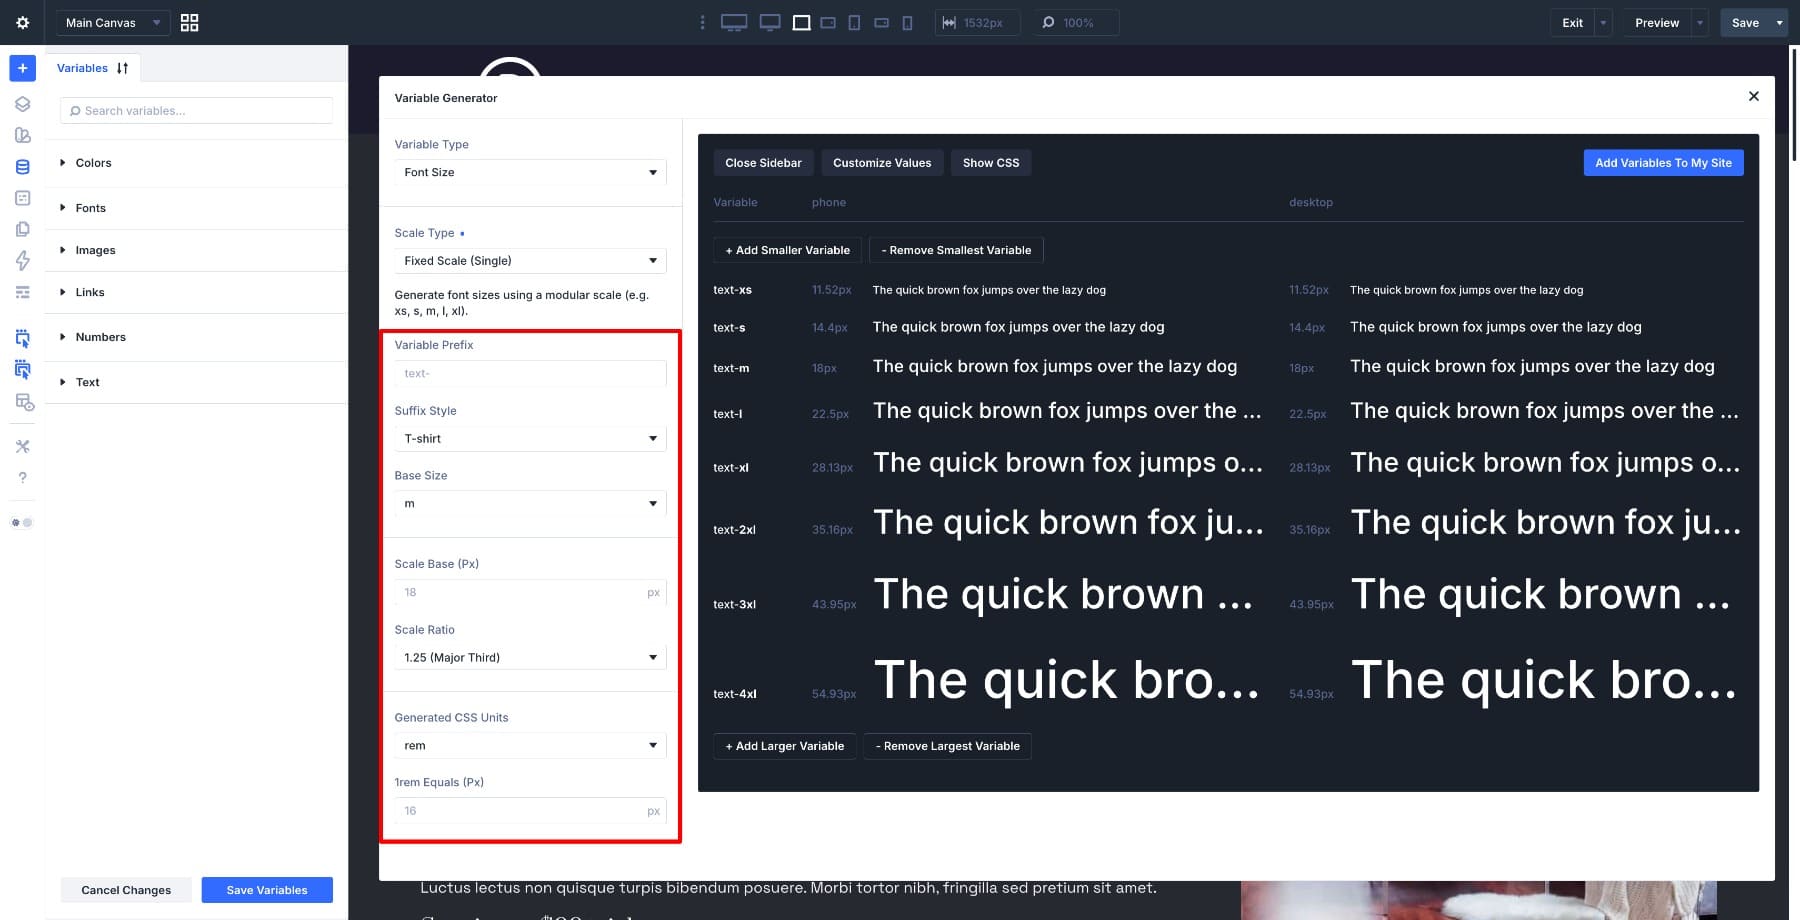Expand the Fonts variables group

point(196,208)
